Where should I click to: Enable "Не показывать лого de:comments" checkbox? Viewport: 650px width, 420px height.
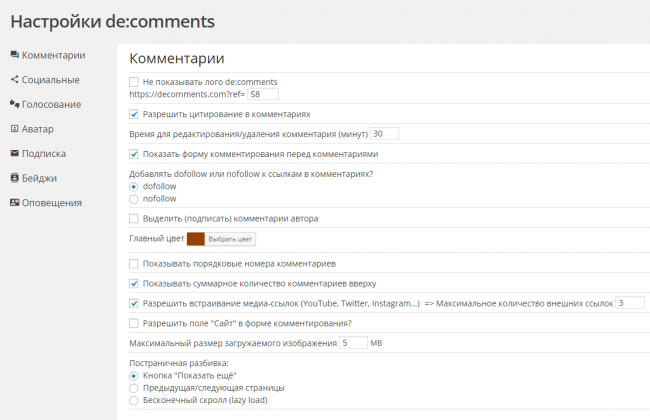click(135, 82)
